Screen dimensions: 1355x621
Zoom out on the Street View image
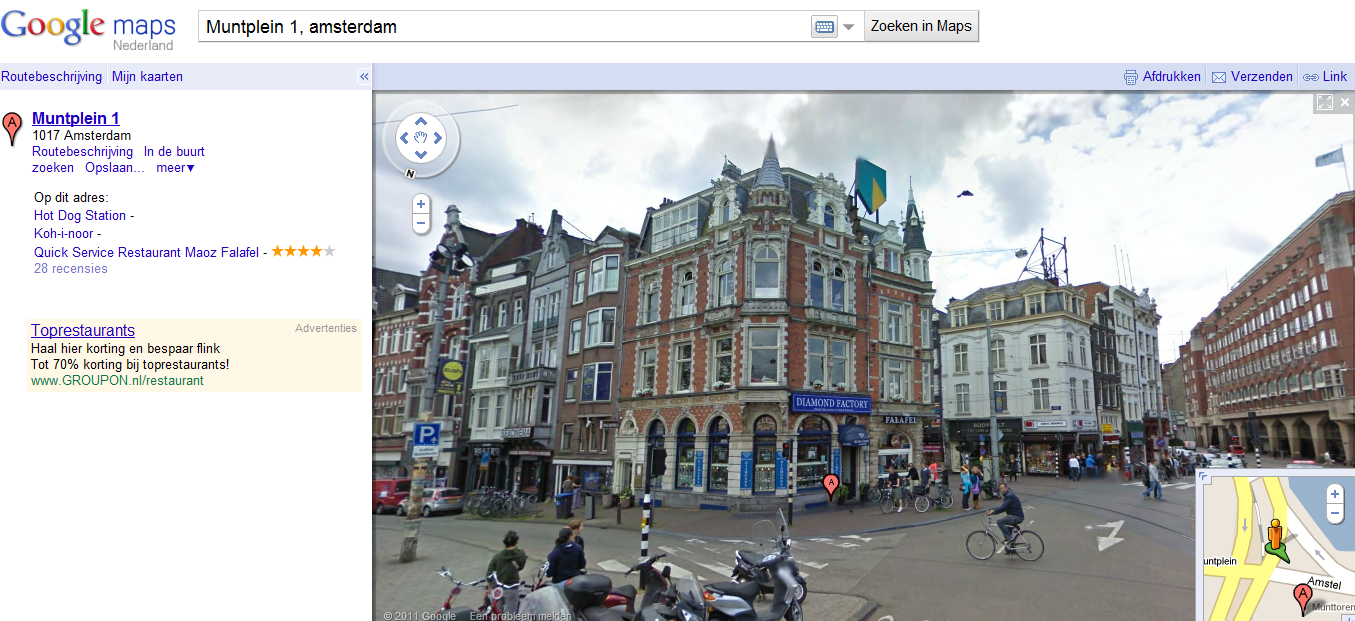[421, 223]
